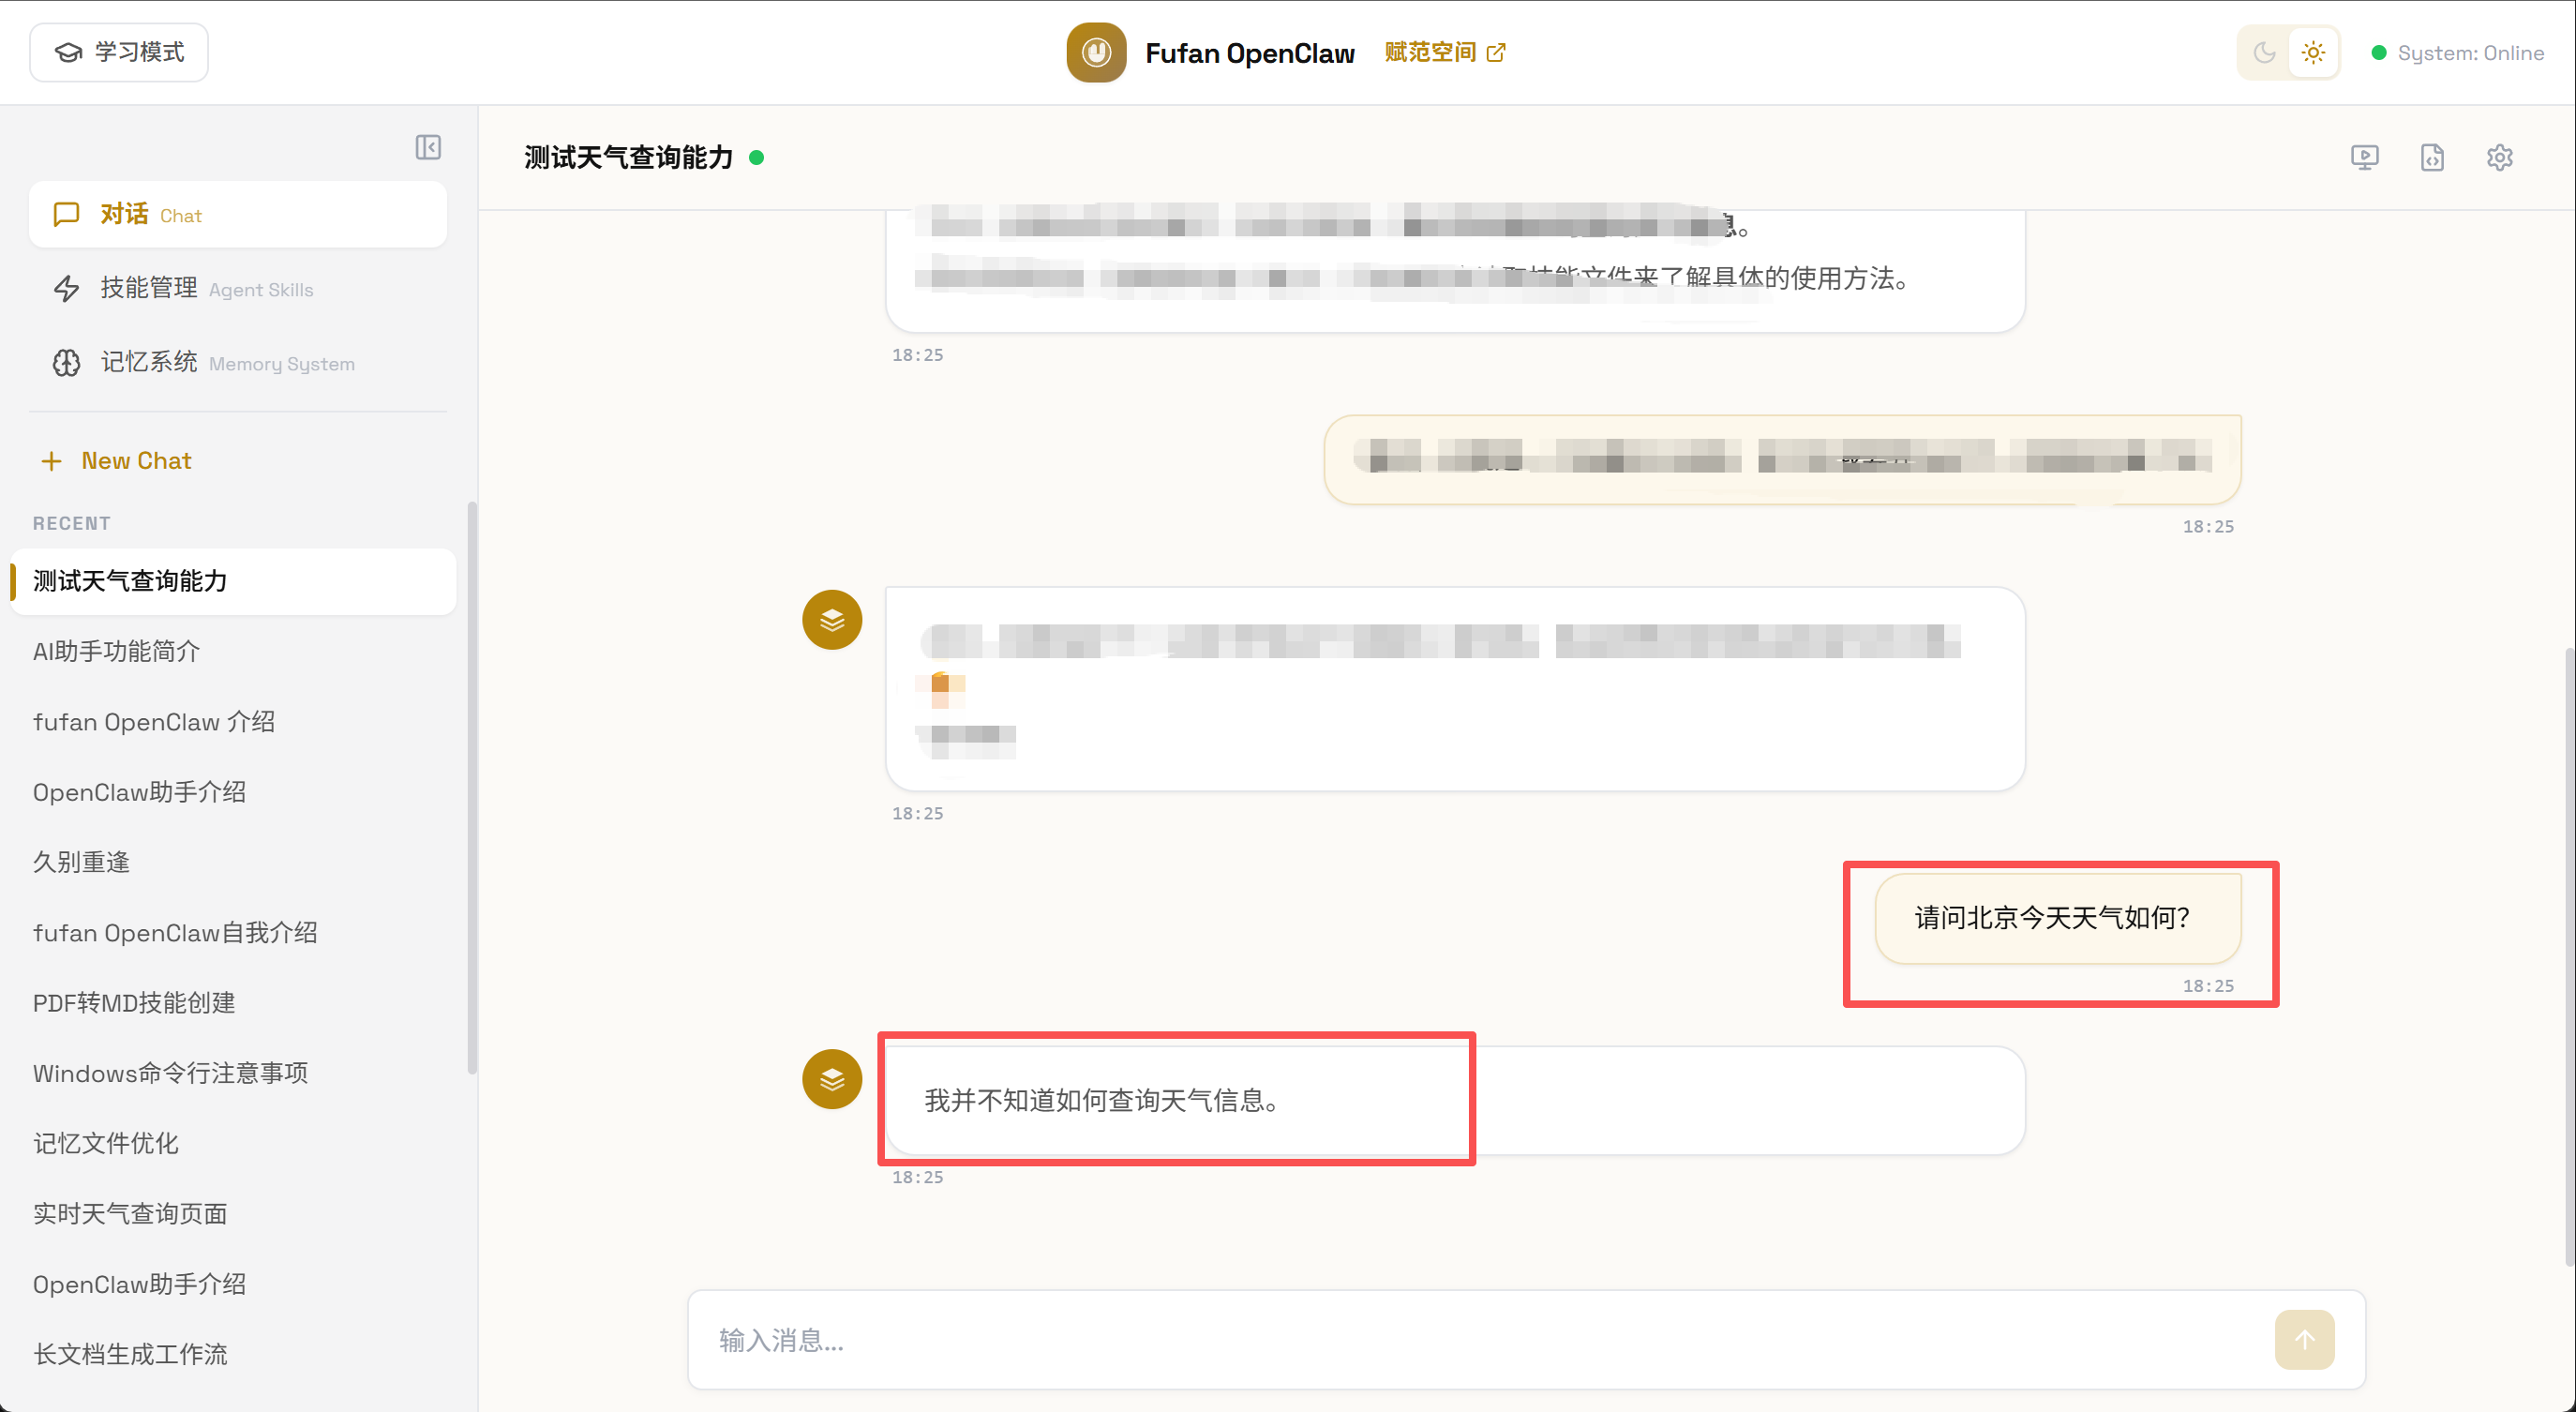Click the sidebar chat list scrollbar
Screen dimensions: 2576x1412
tap(472, 788)
